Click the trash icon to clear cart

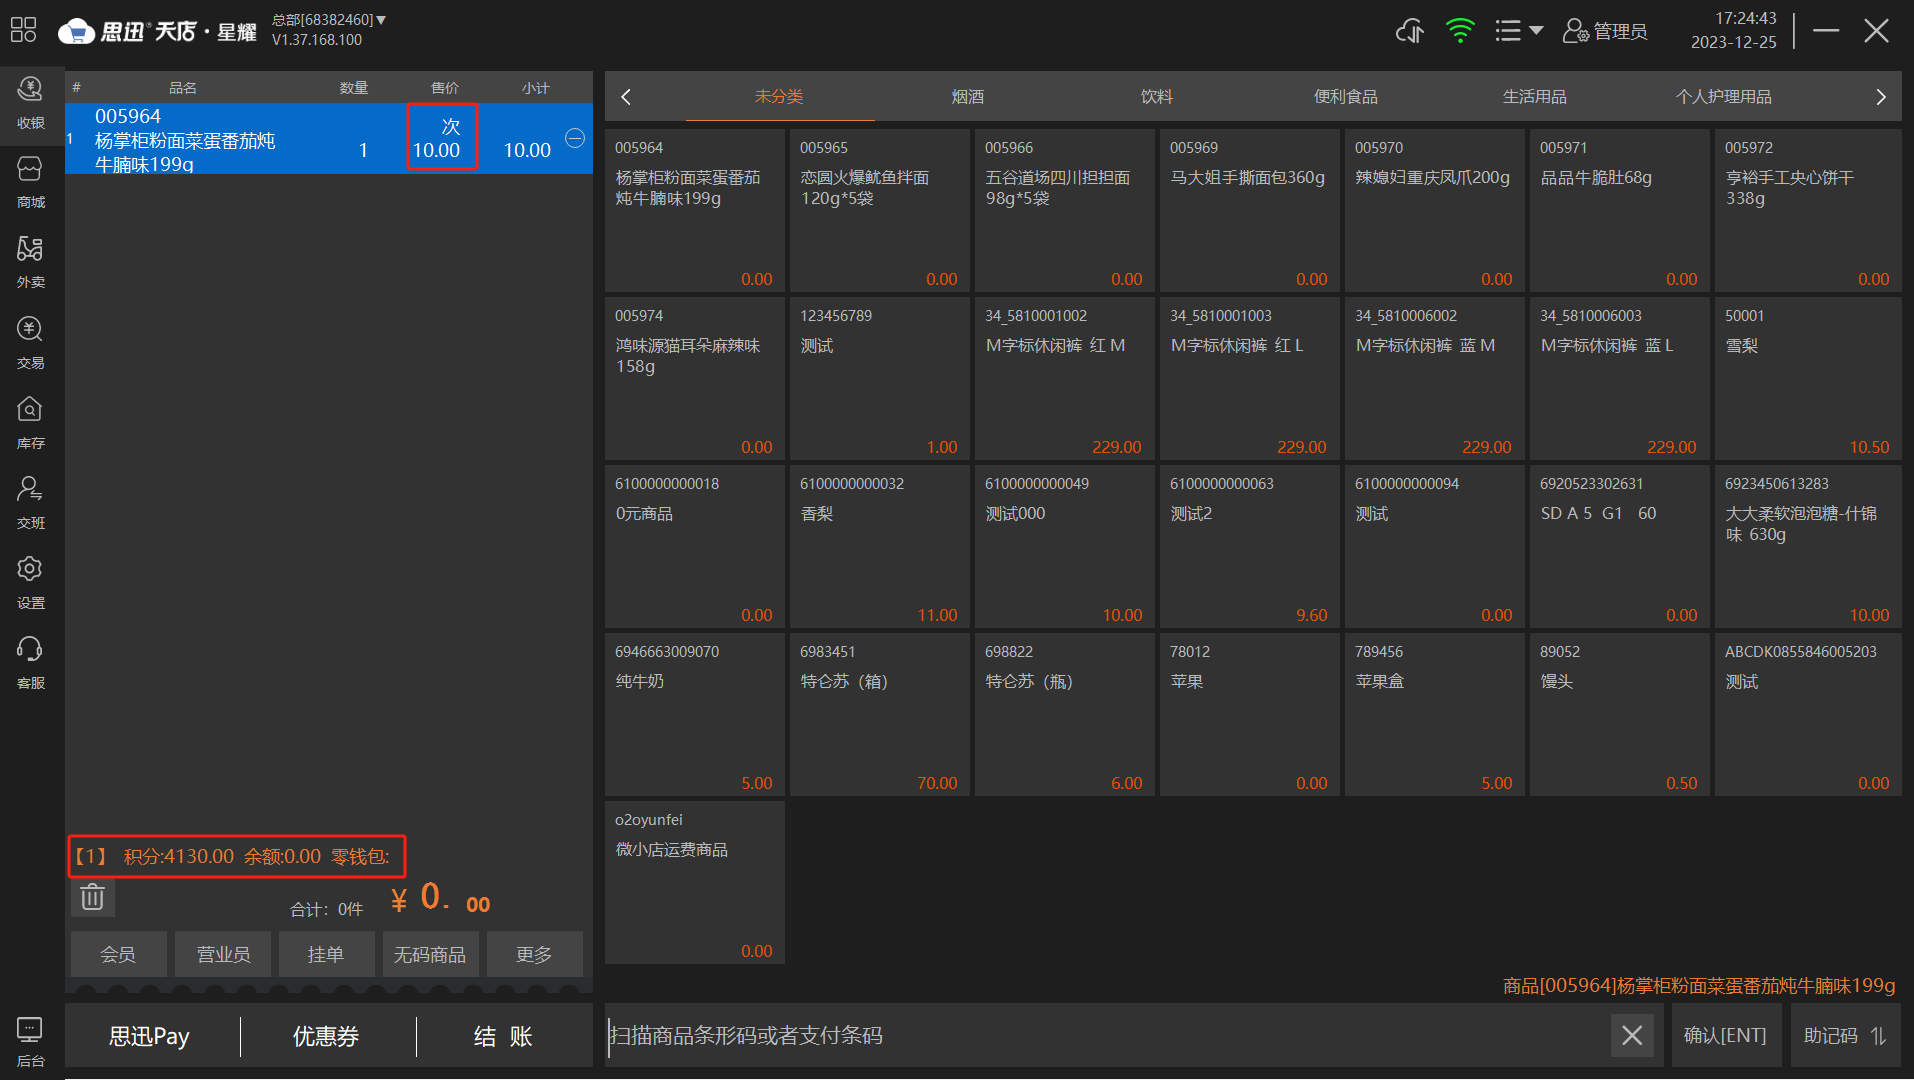(93, 897)
